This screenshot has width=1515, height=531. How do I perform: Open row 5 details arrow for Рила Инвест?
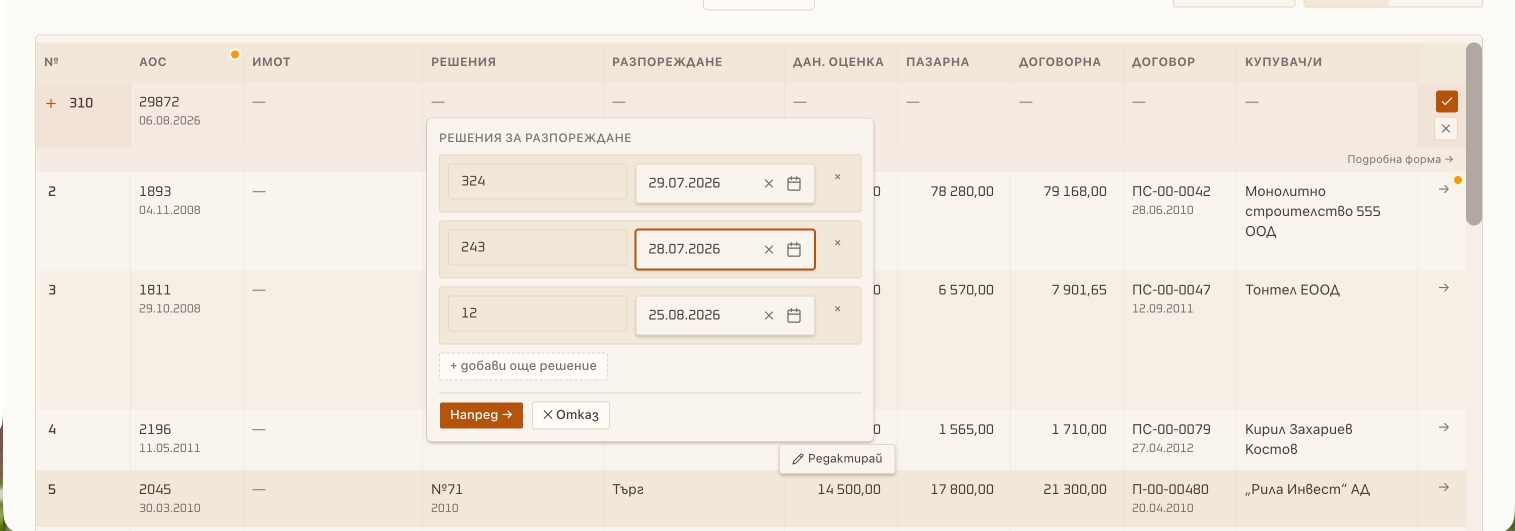click(x=1443, y=487)
